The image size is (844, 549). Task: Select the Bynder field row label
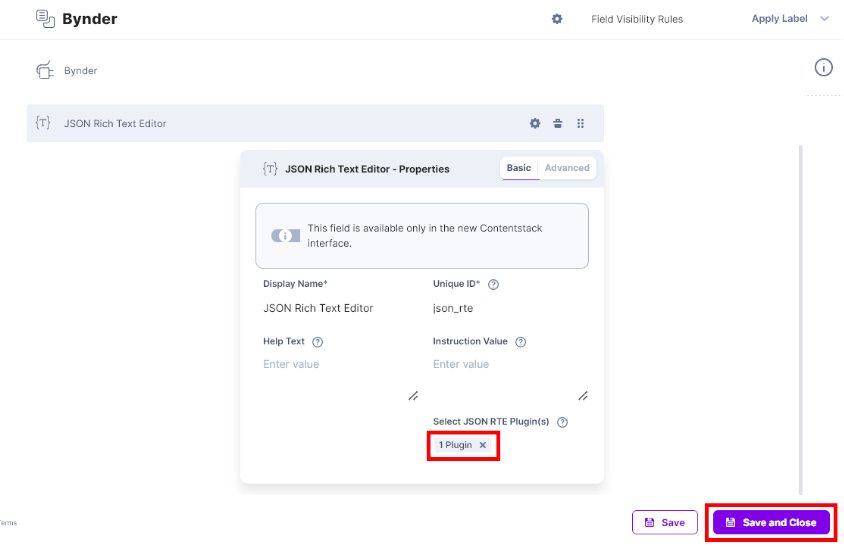(x=80, y=71)
